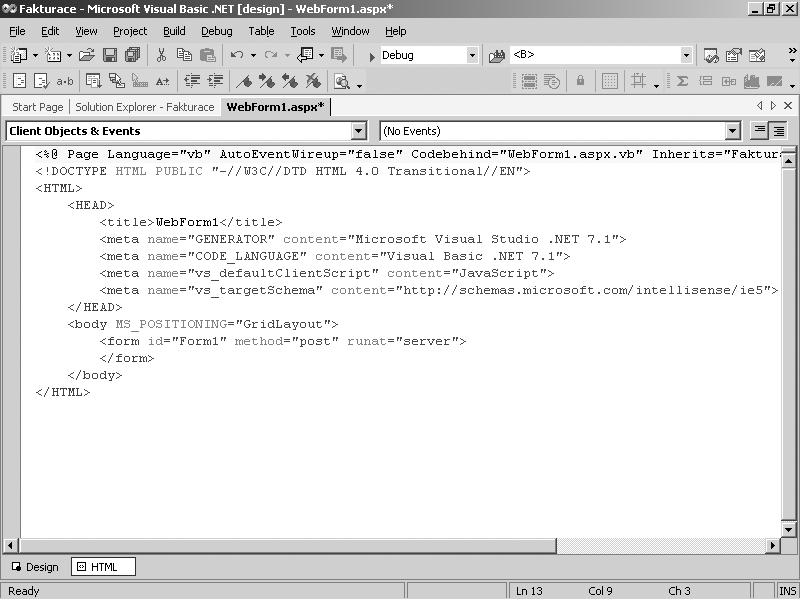Screen dimensions: 800x600
Task: Open the Properties Window toolbar icon
Action: coord(734,55)
